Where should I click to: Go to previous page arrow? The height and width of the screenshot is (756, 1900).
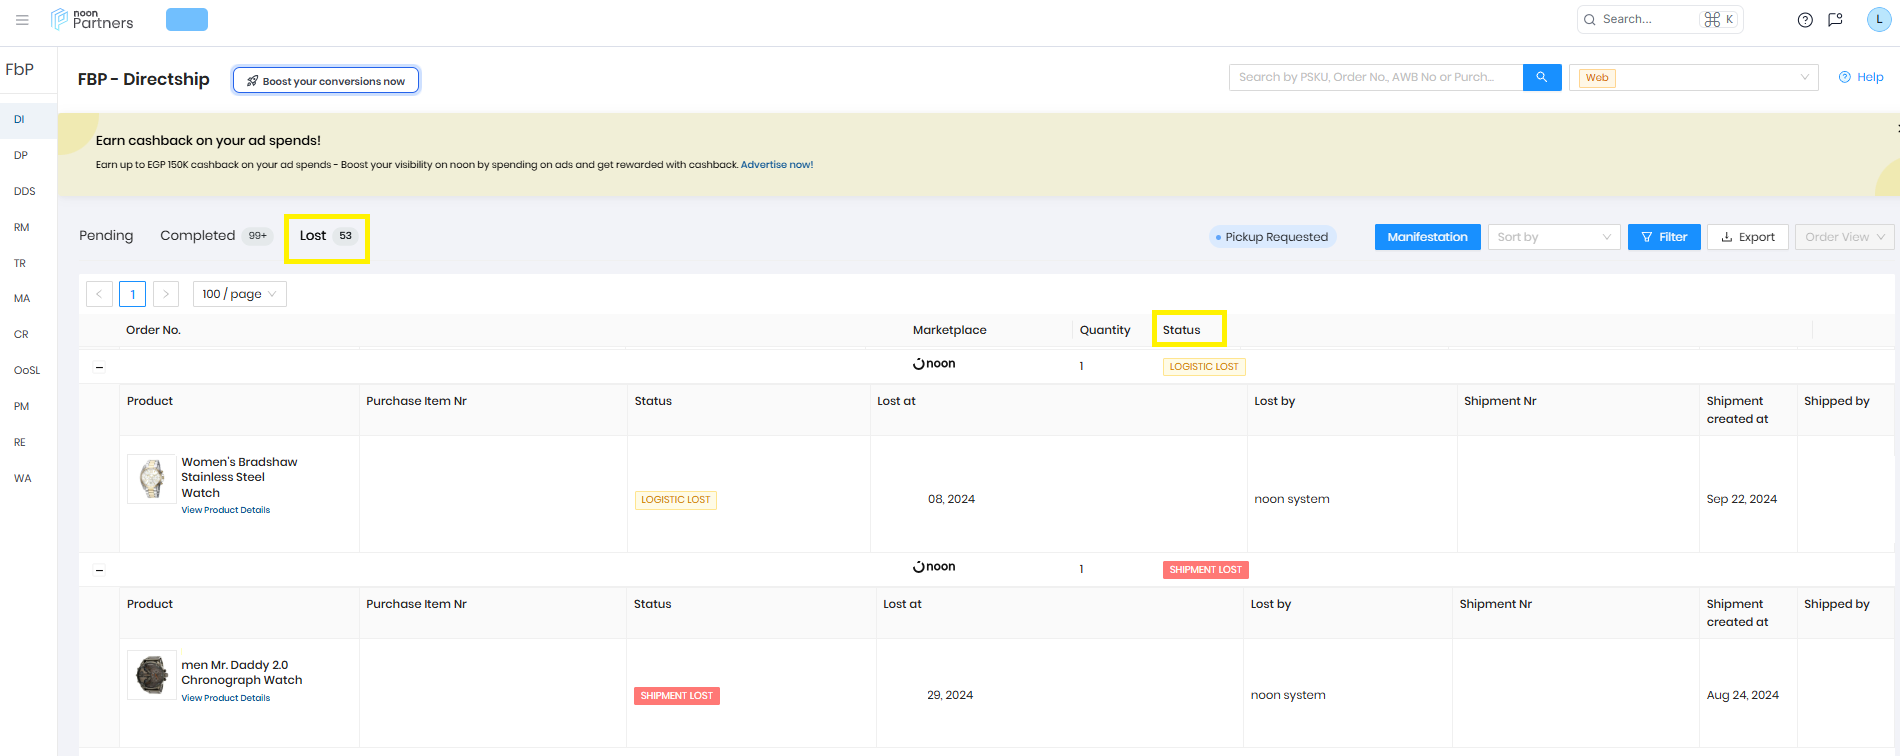99,294
